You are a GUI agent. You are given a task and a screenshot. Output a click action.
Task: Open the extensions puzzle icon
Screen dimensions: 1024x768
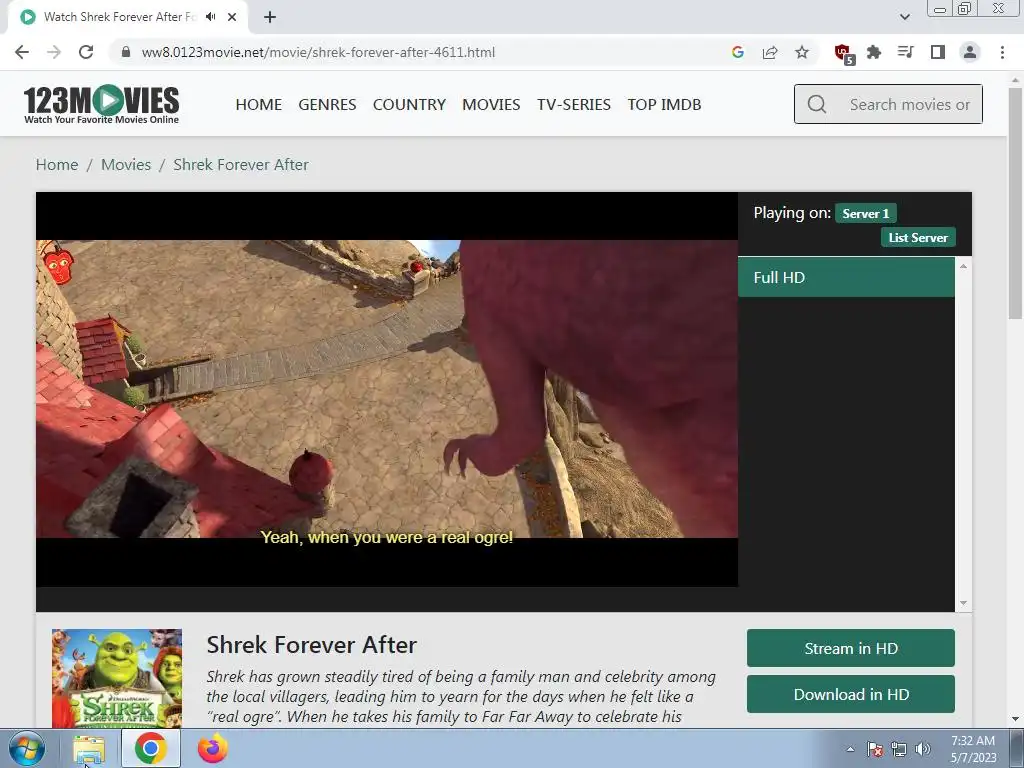point(874,52)
